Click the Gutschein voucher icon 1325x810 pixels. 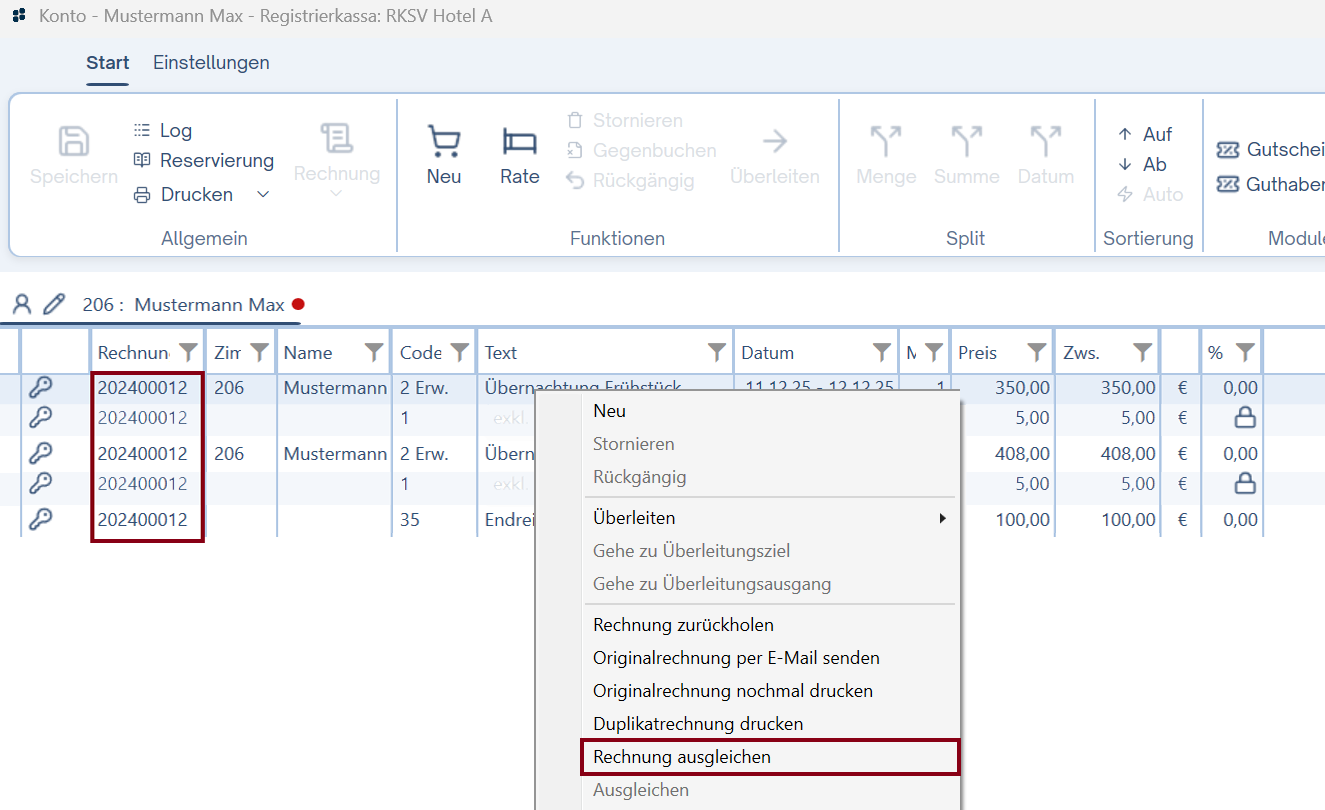(x=1227, y=150)
